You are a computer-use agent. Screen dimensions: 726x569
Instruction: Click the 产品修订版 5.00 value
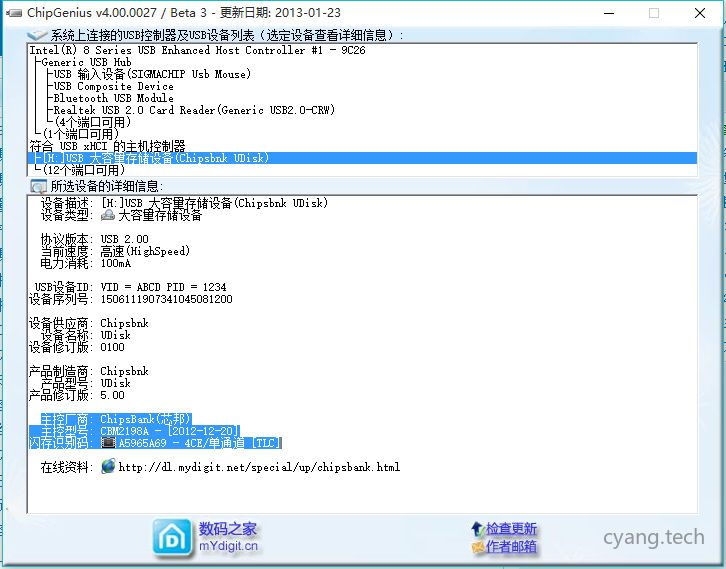point(113,395)
